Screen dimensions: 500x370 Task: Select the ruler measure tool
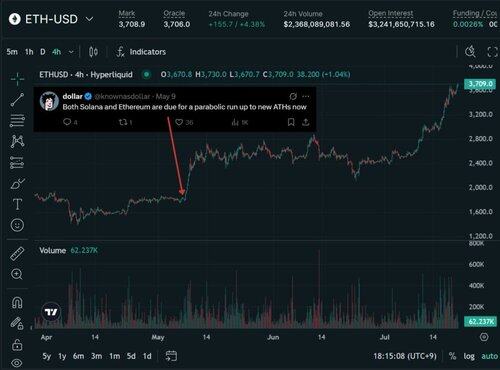click(17, 254)
